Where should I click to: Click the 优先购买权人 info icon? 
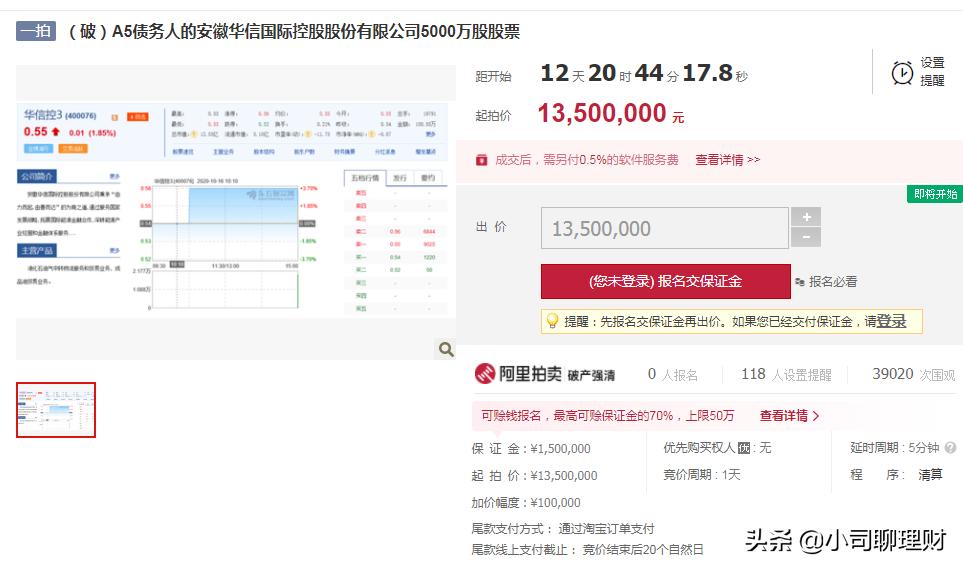tap(744, 448)
